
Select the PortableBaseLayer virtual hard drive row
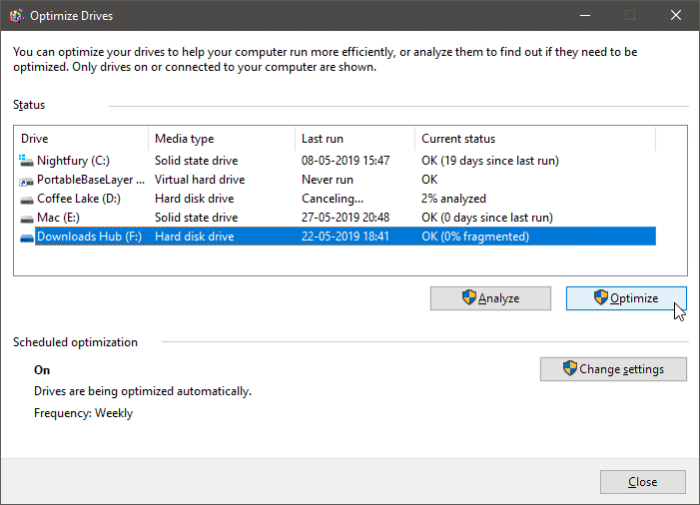click(x=337, y=179)
